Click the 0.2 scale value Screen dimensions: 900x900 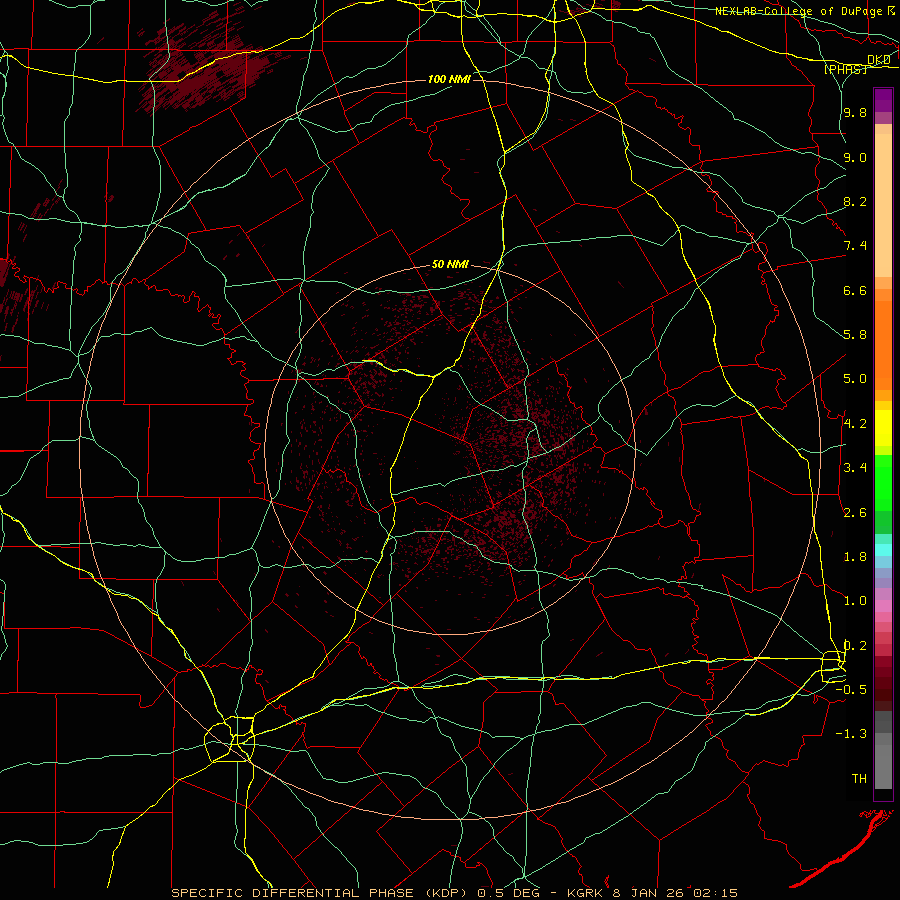[855, 645]
